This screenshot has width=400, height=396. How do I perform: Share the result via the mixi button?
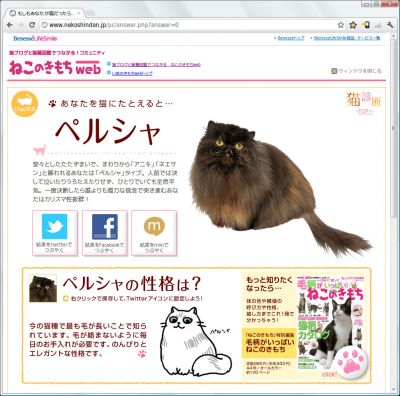pos(154,233)
